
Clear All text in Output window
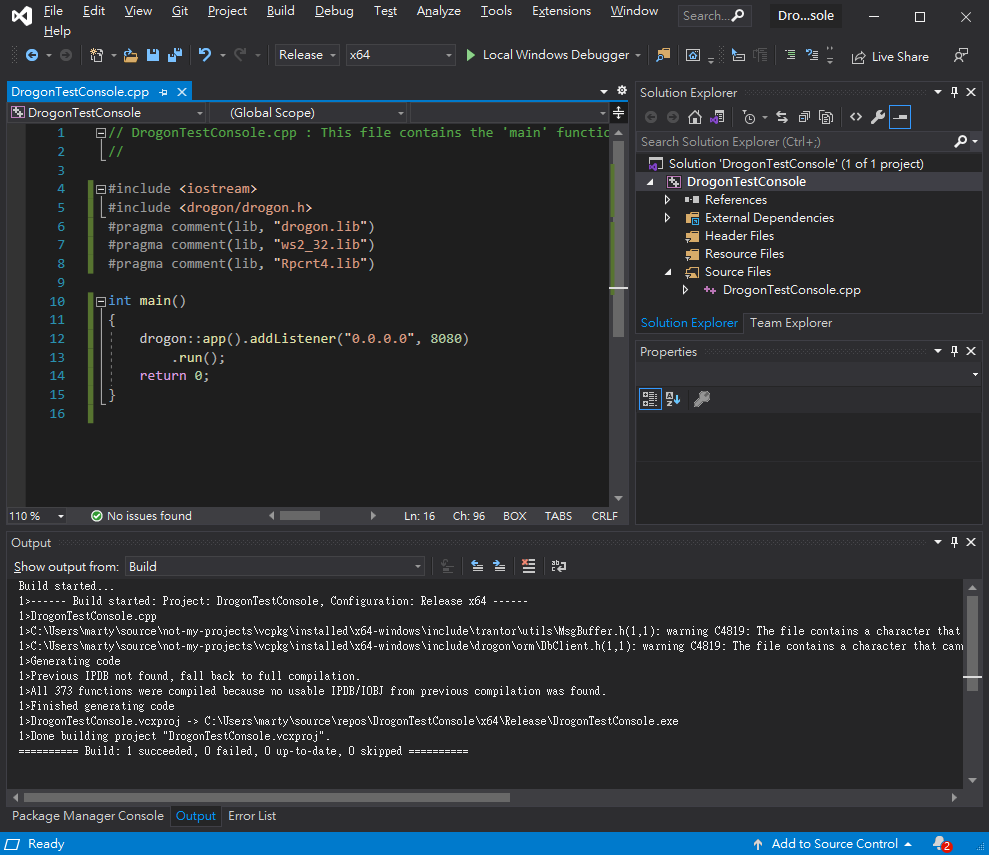(527, 566)
